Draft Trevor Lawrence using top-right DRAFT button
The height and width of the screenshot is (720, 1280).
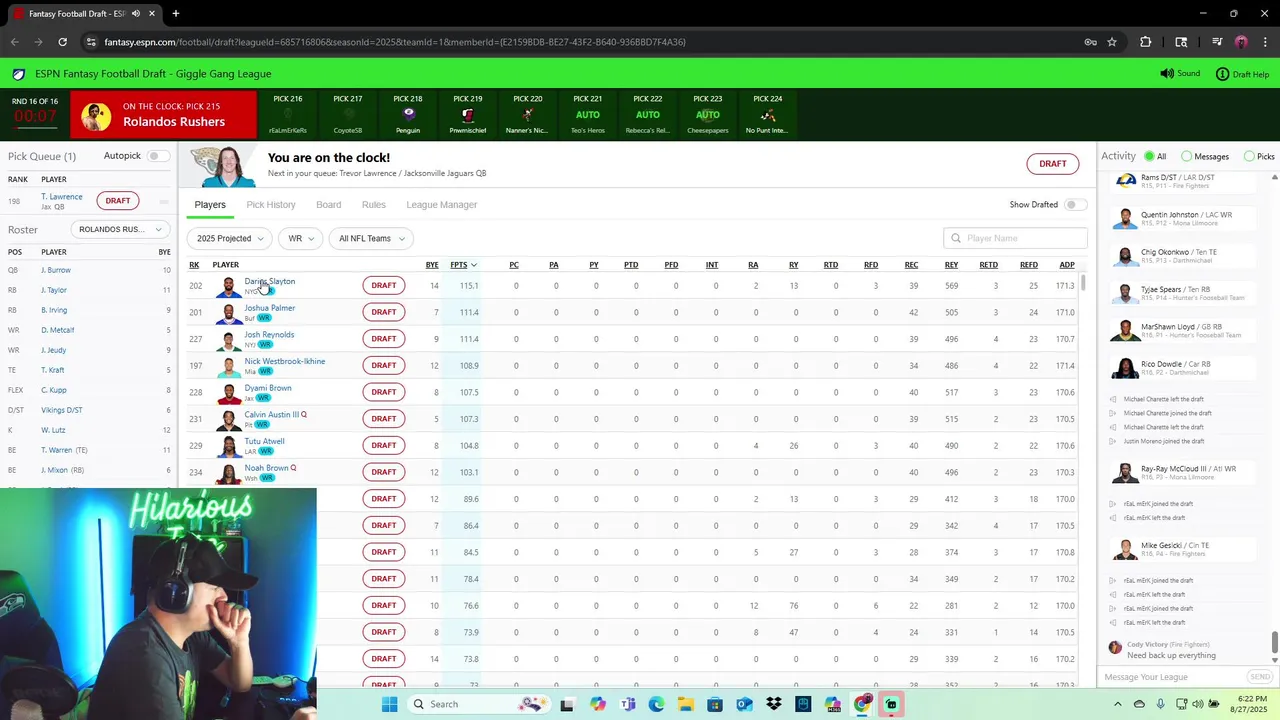1053,164
